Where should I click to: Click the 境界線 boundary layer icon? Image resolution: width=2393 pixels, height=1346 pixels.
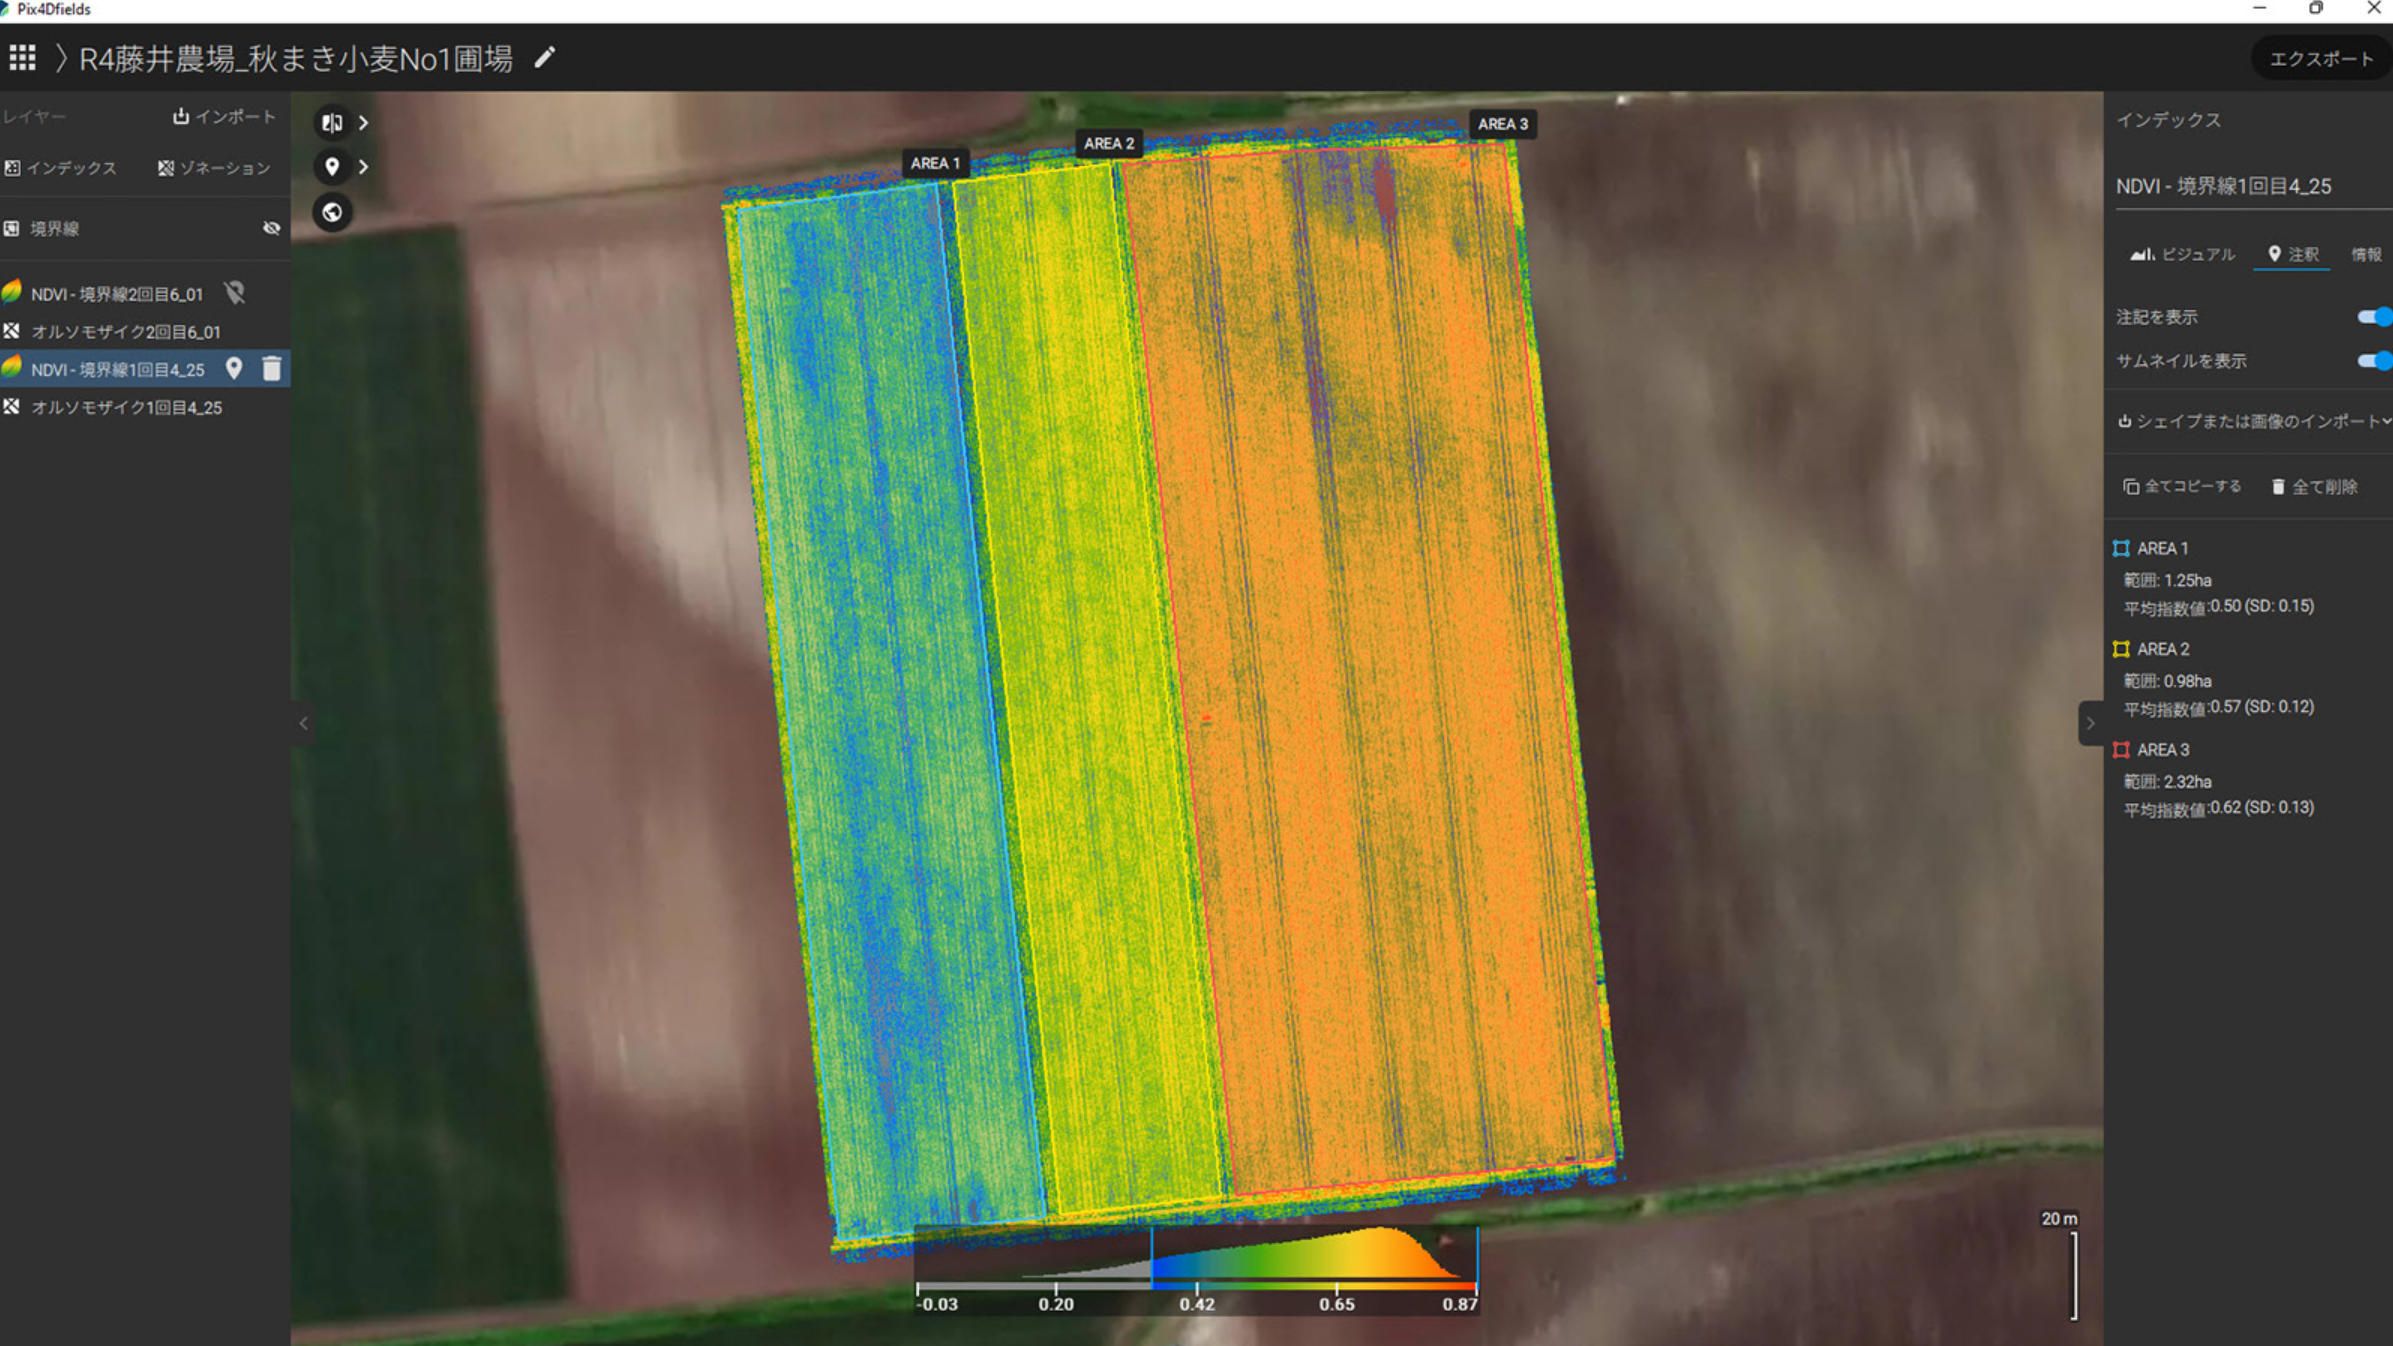point(12,228)
